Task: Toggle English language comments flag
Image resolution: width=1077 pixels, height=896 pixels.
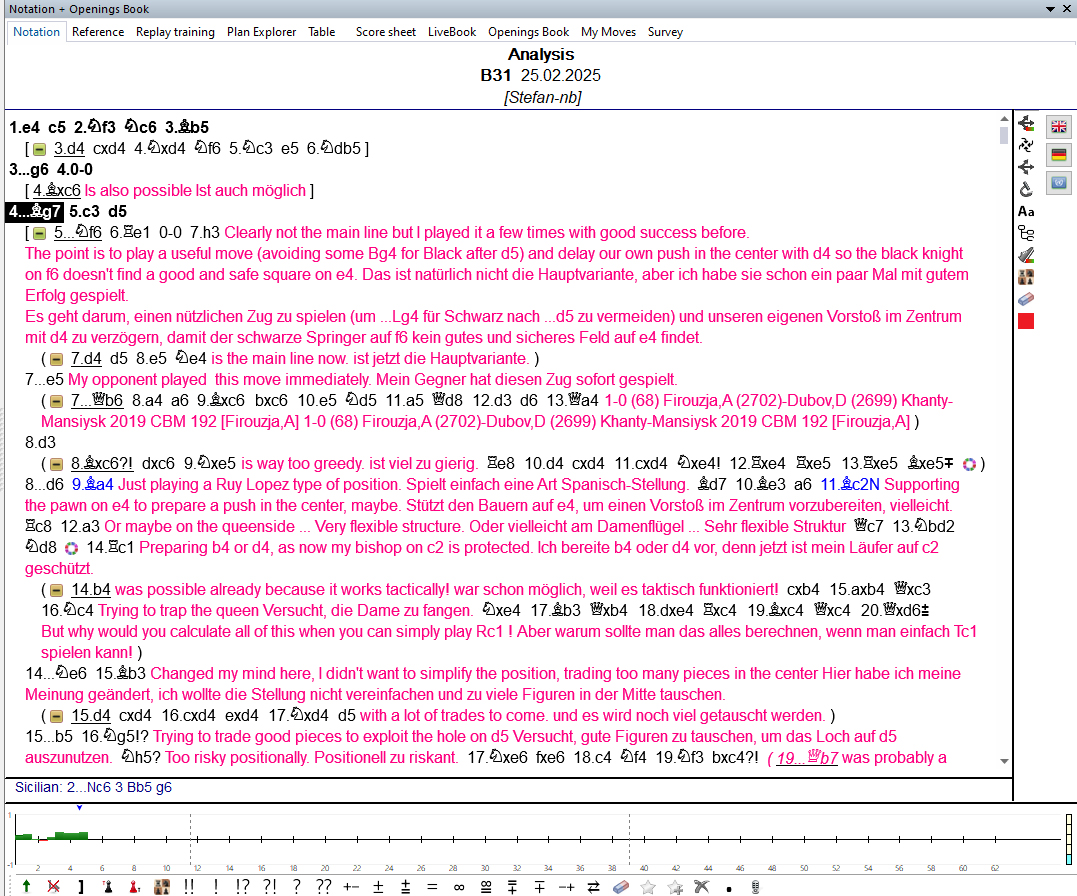Action: pyautogui.click(x=1058, y=127)
